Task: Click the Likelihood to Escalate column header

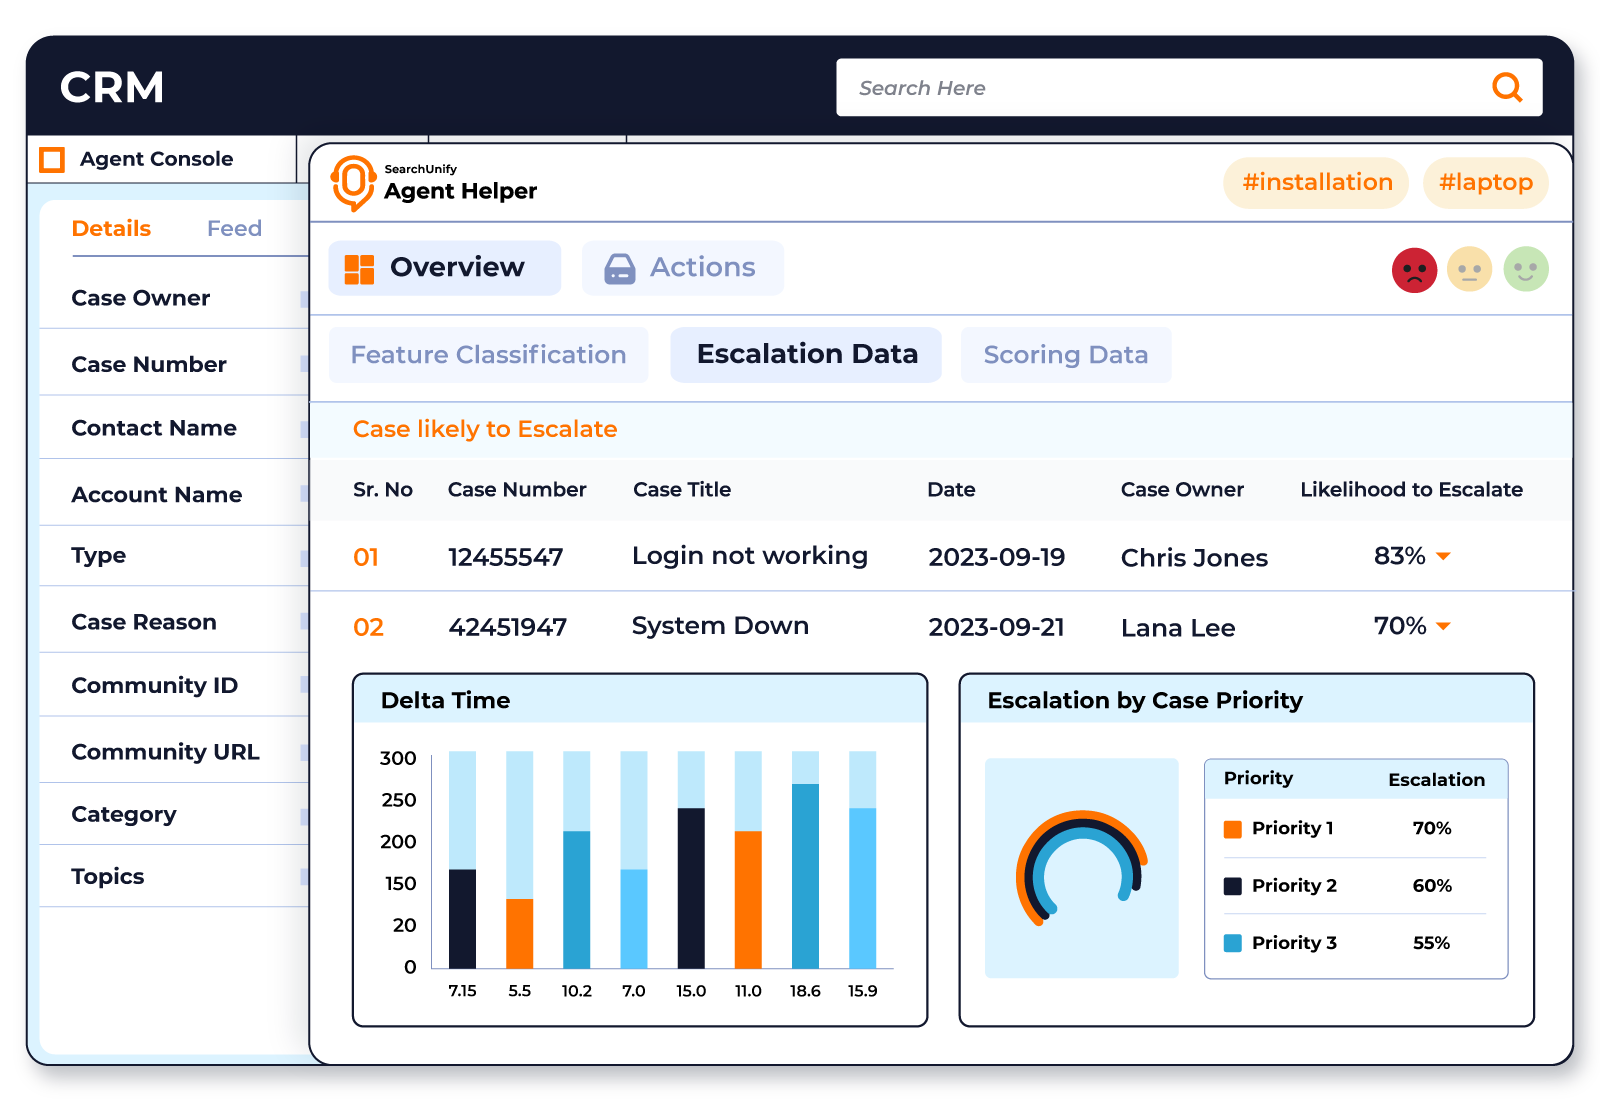Action: point(1411,490)
